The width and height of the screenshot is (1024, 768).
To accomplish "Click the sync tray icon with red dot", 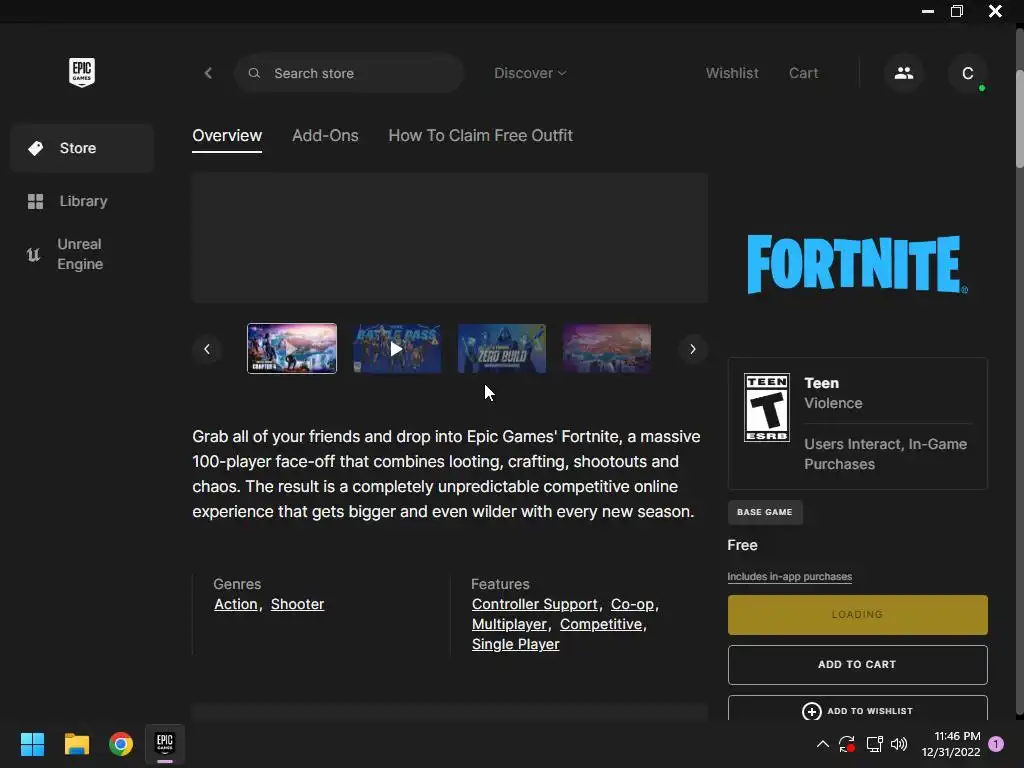I will click(x=847, y=744).
